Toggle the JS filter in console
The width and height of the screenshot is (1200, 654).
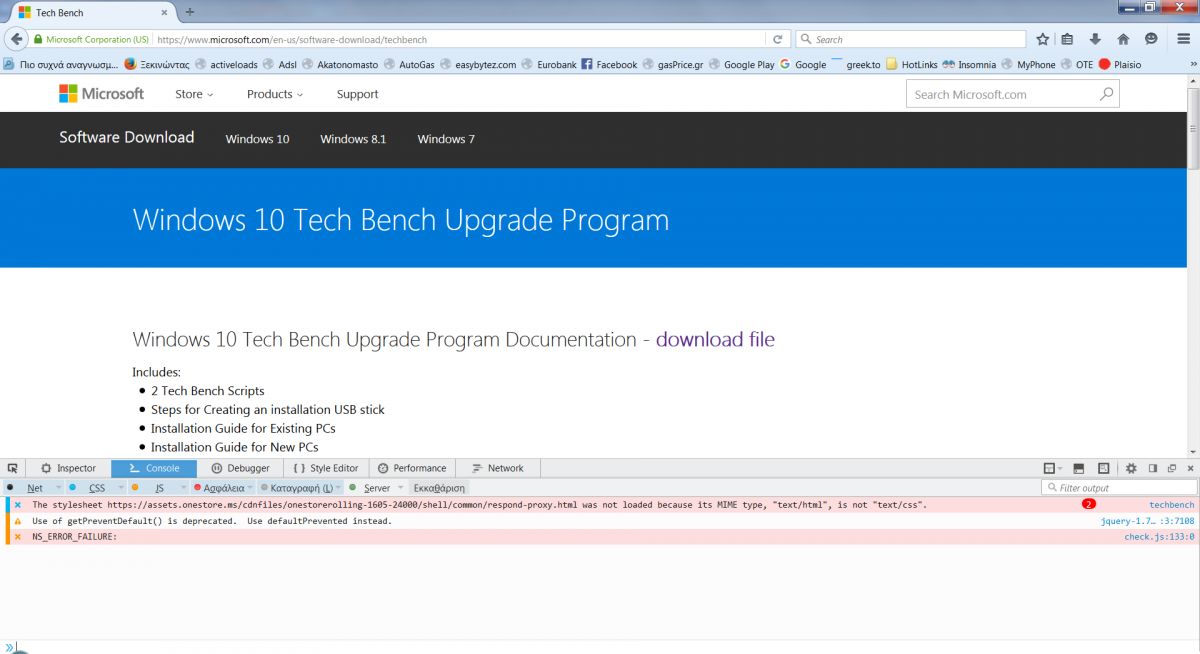tap(159, 488)
